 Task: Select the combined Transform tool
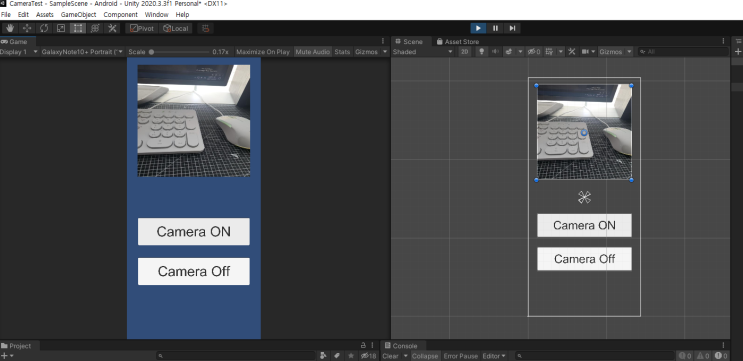(95, 28)
